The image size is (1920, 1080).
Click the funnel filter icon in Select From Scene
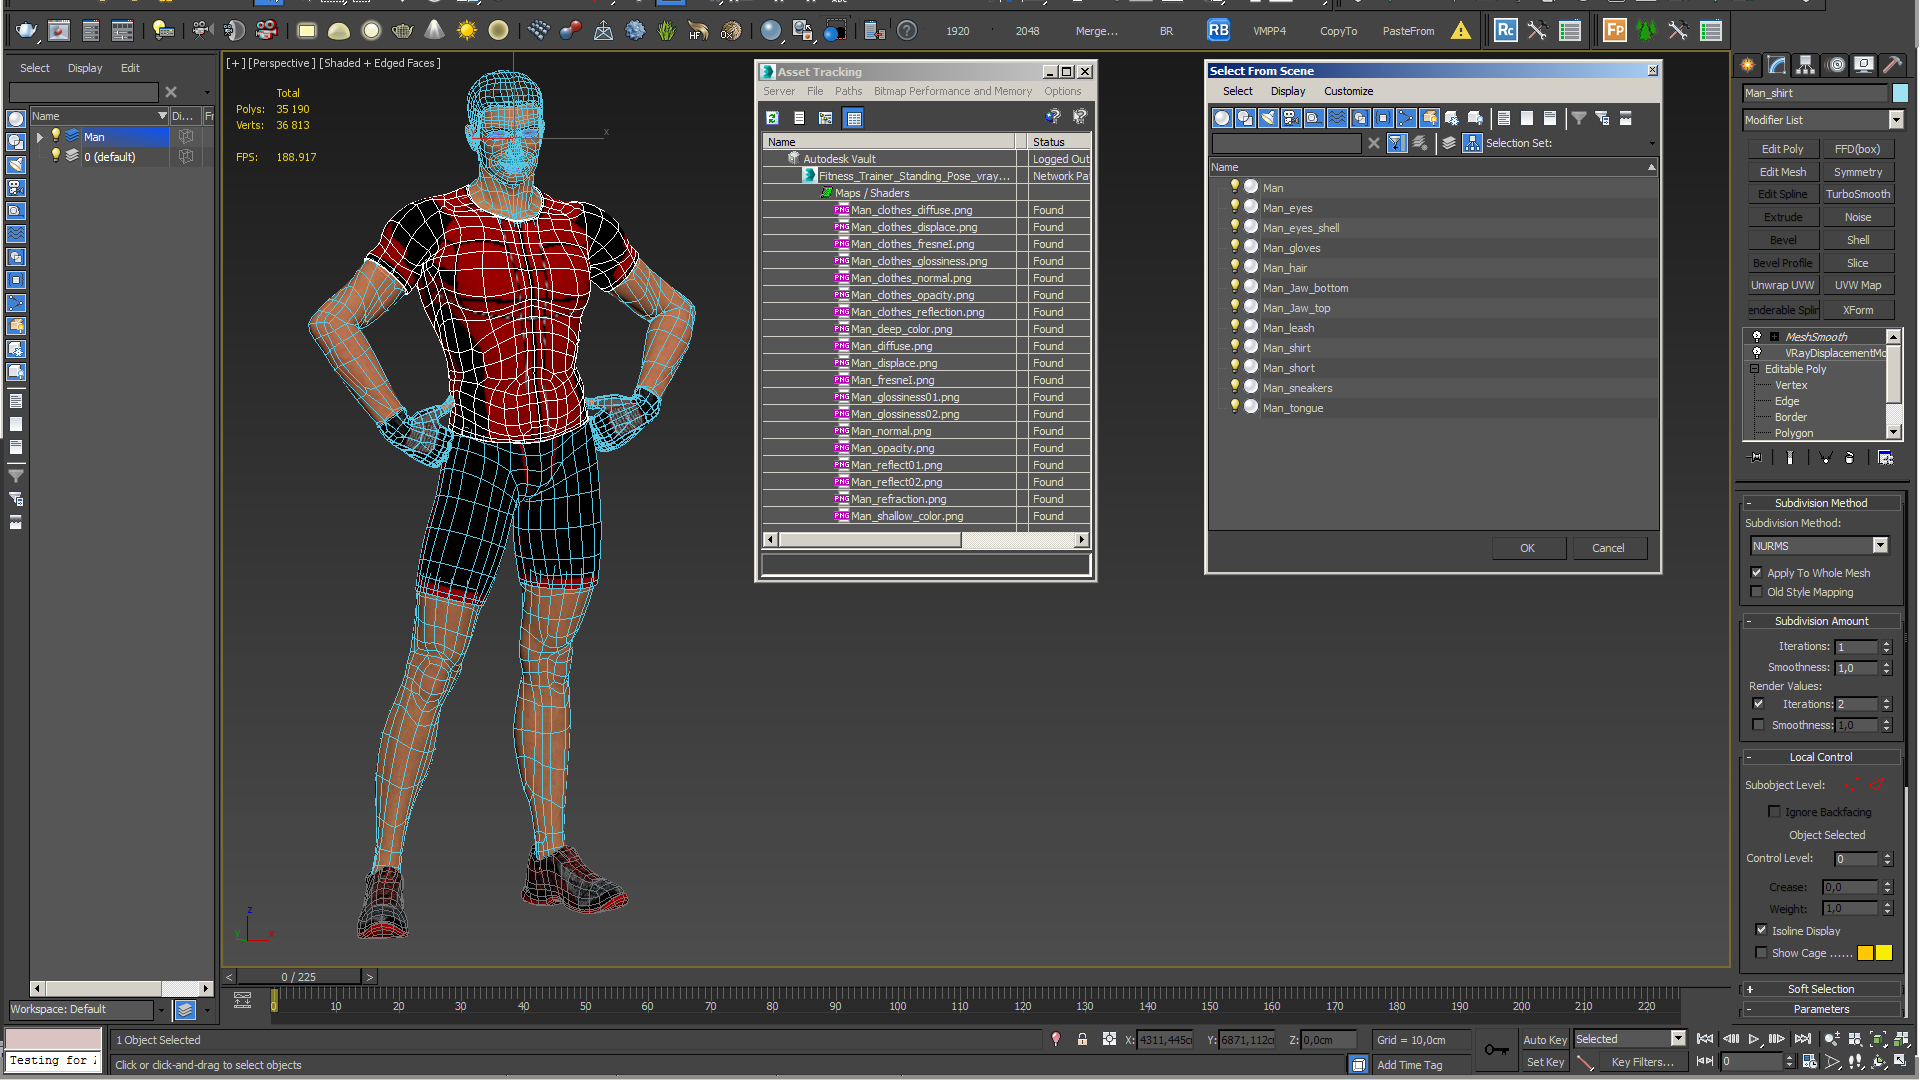(1579, 118)
